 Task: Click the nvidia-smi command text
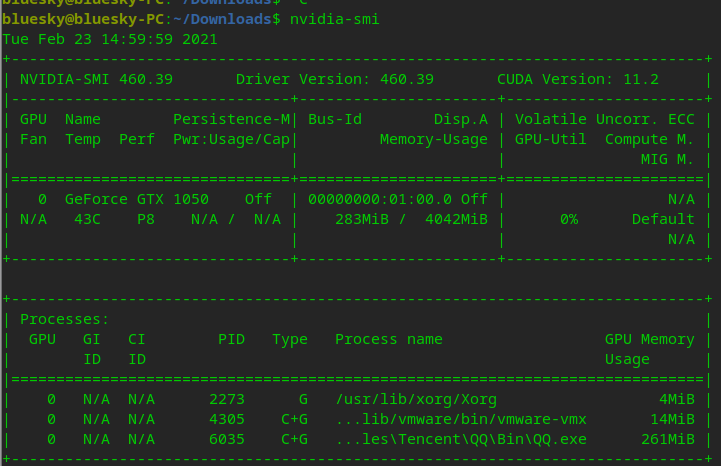[x=335, y=19]
